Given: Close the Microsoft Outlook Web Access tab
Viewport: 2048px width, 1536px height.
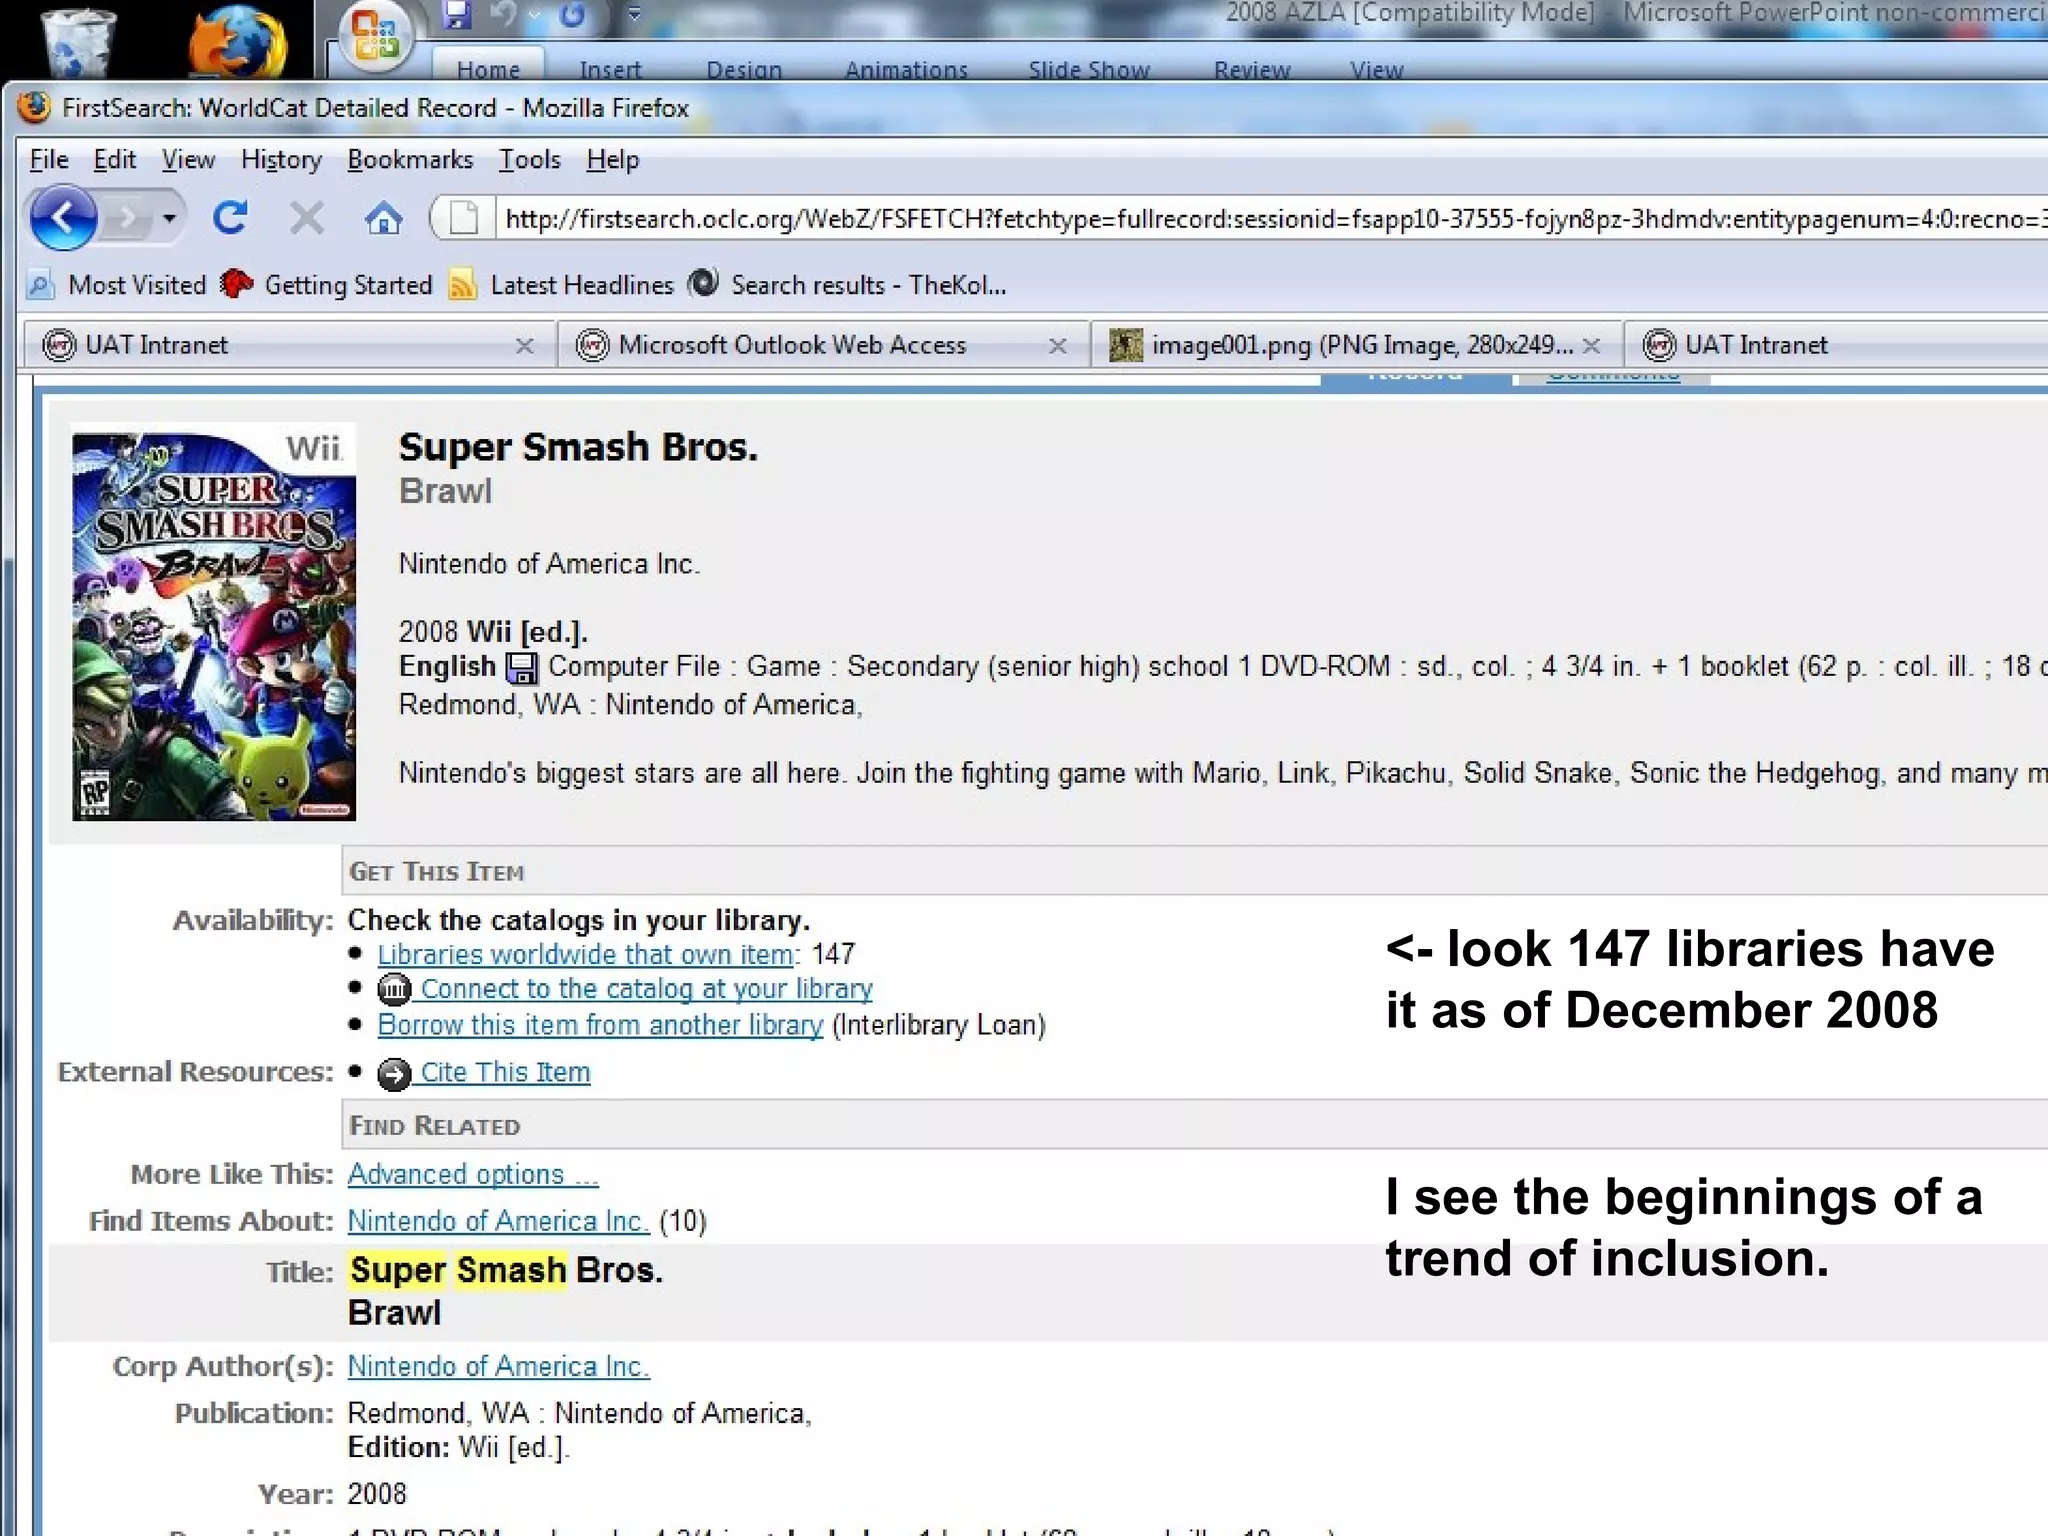Looking at the screenshot, I should (1057, 346).
